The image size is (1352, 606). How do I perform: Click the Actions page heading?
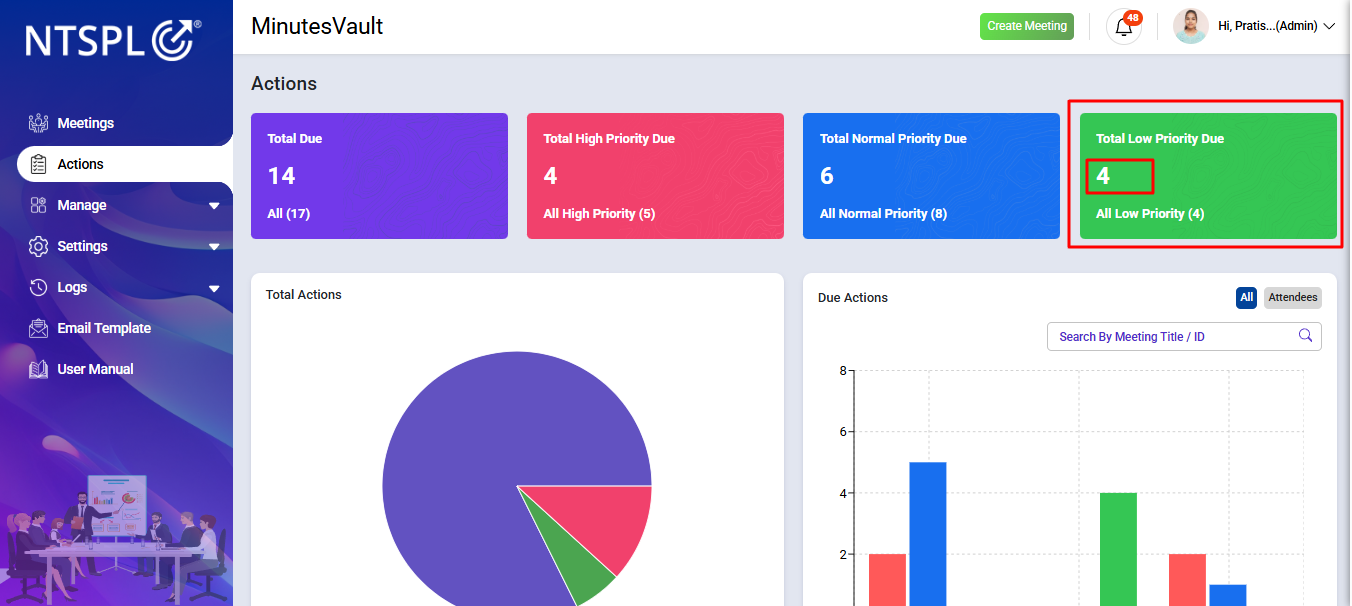(x=284, y=84)
